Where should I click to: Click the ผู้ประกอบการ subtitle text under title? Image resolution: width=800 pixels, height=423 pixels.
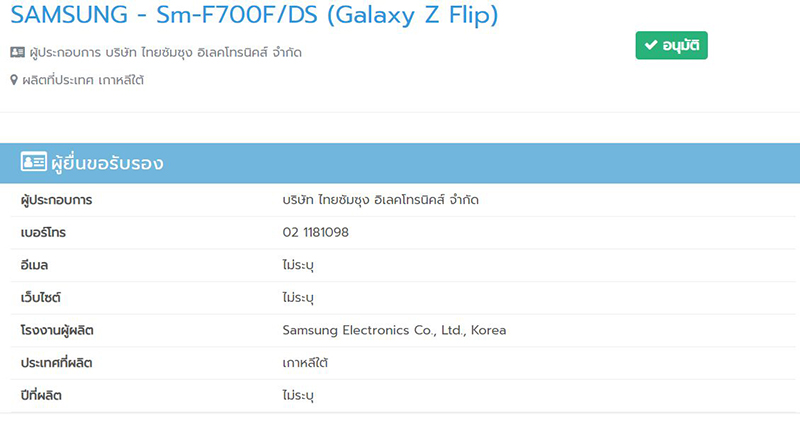pyautogui.click(x=166, y=53)
